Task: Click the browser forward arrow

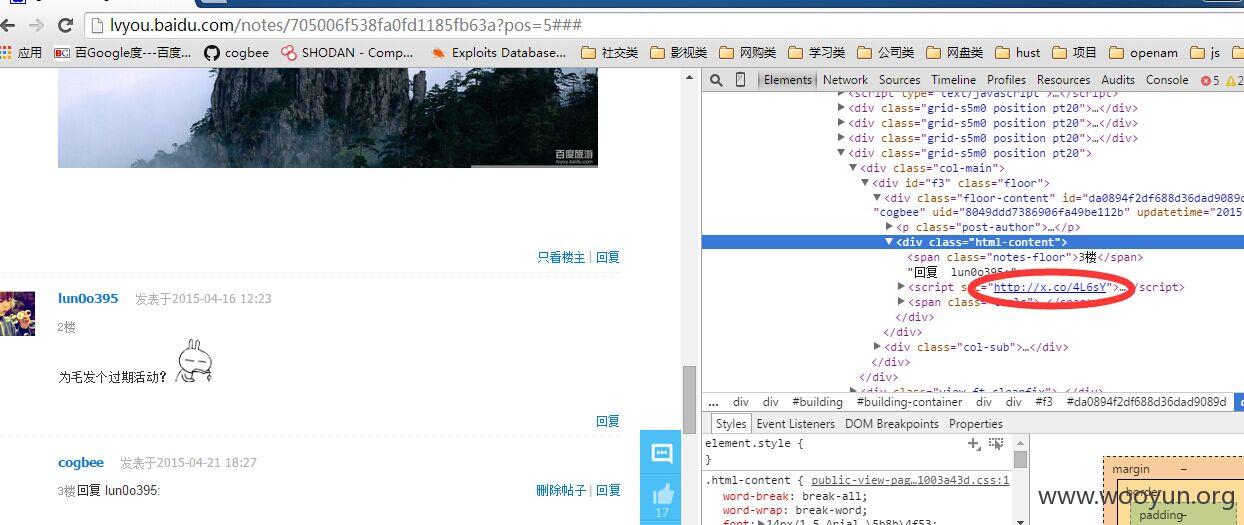Action: point(36,24)
